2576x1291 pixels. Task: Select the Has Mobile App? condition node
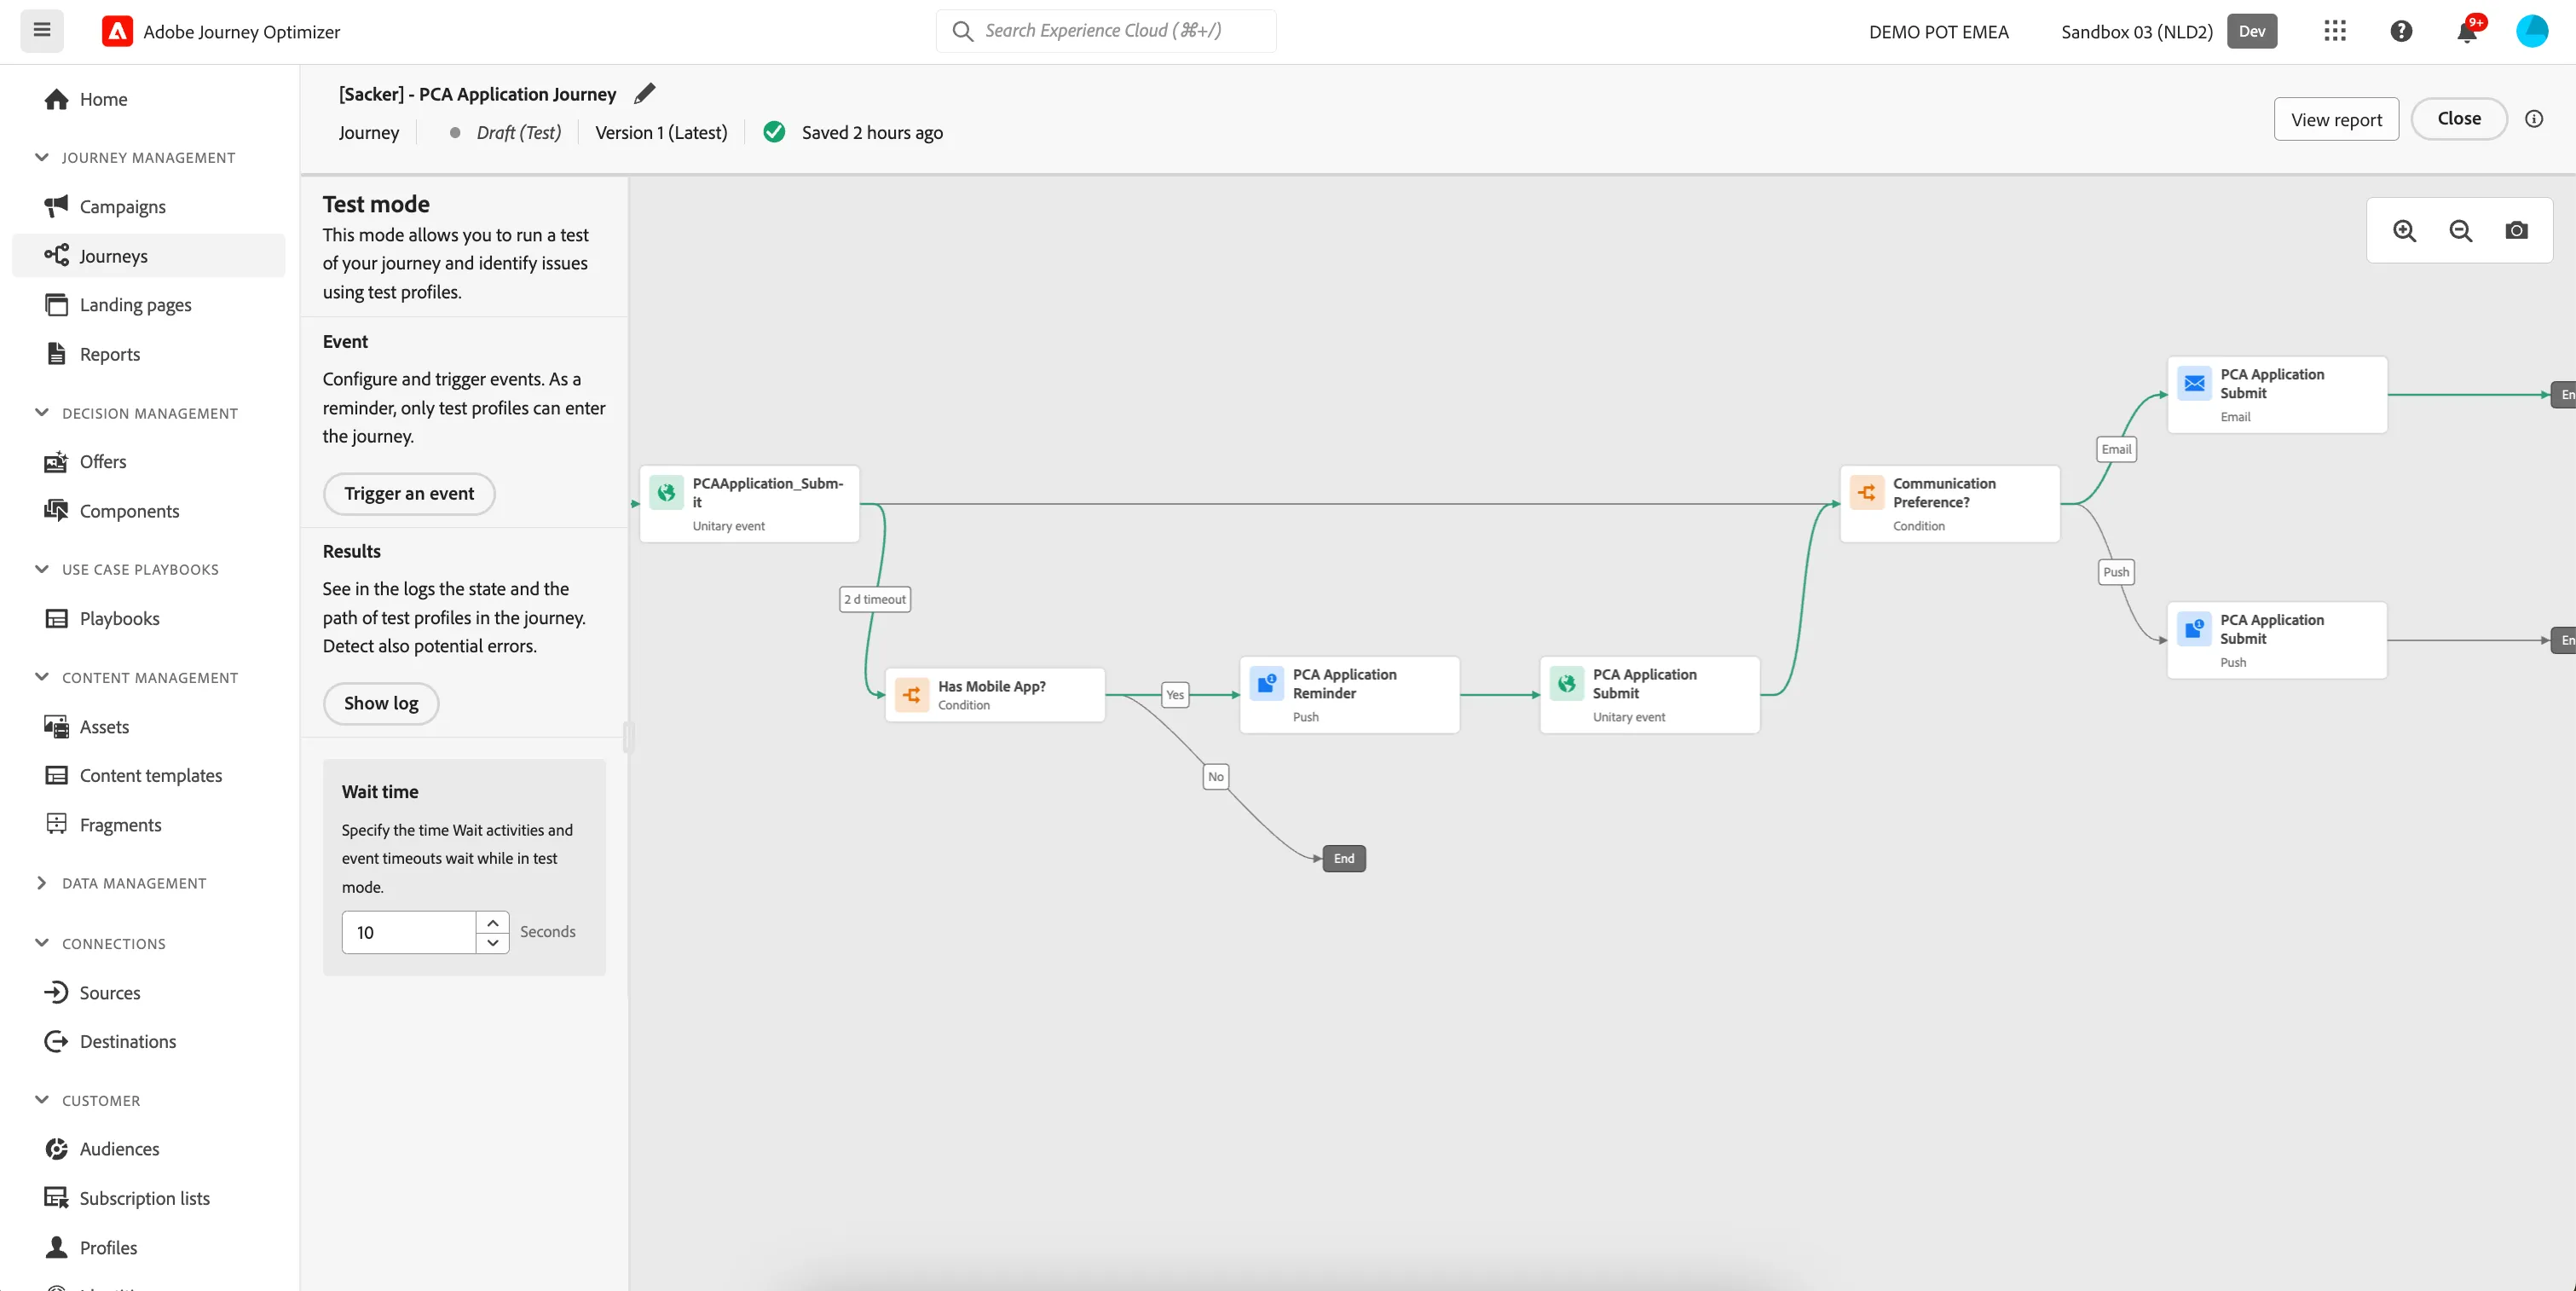[994, 695]
